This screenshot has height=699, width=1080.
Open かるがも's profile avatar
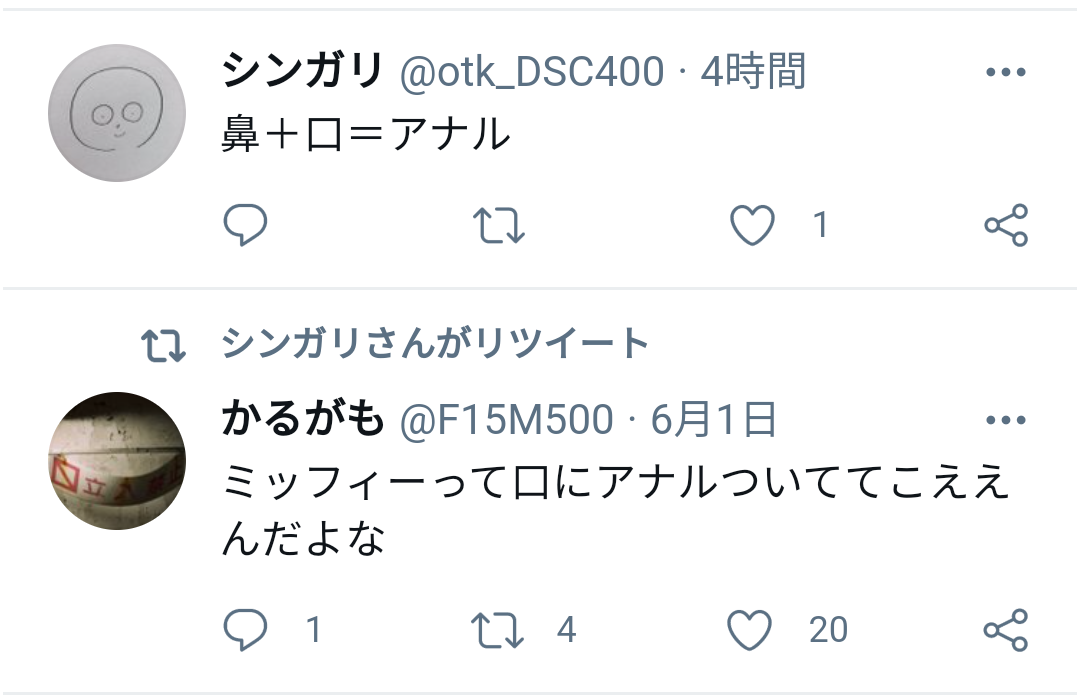117,461
